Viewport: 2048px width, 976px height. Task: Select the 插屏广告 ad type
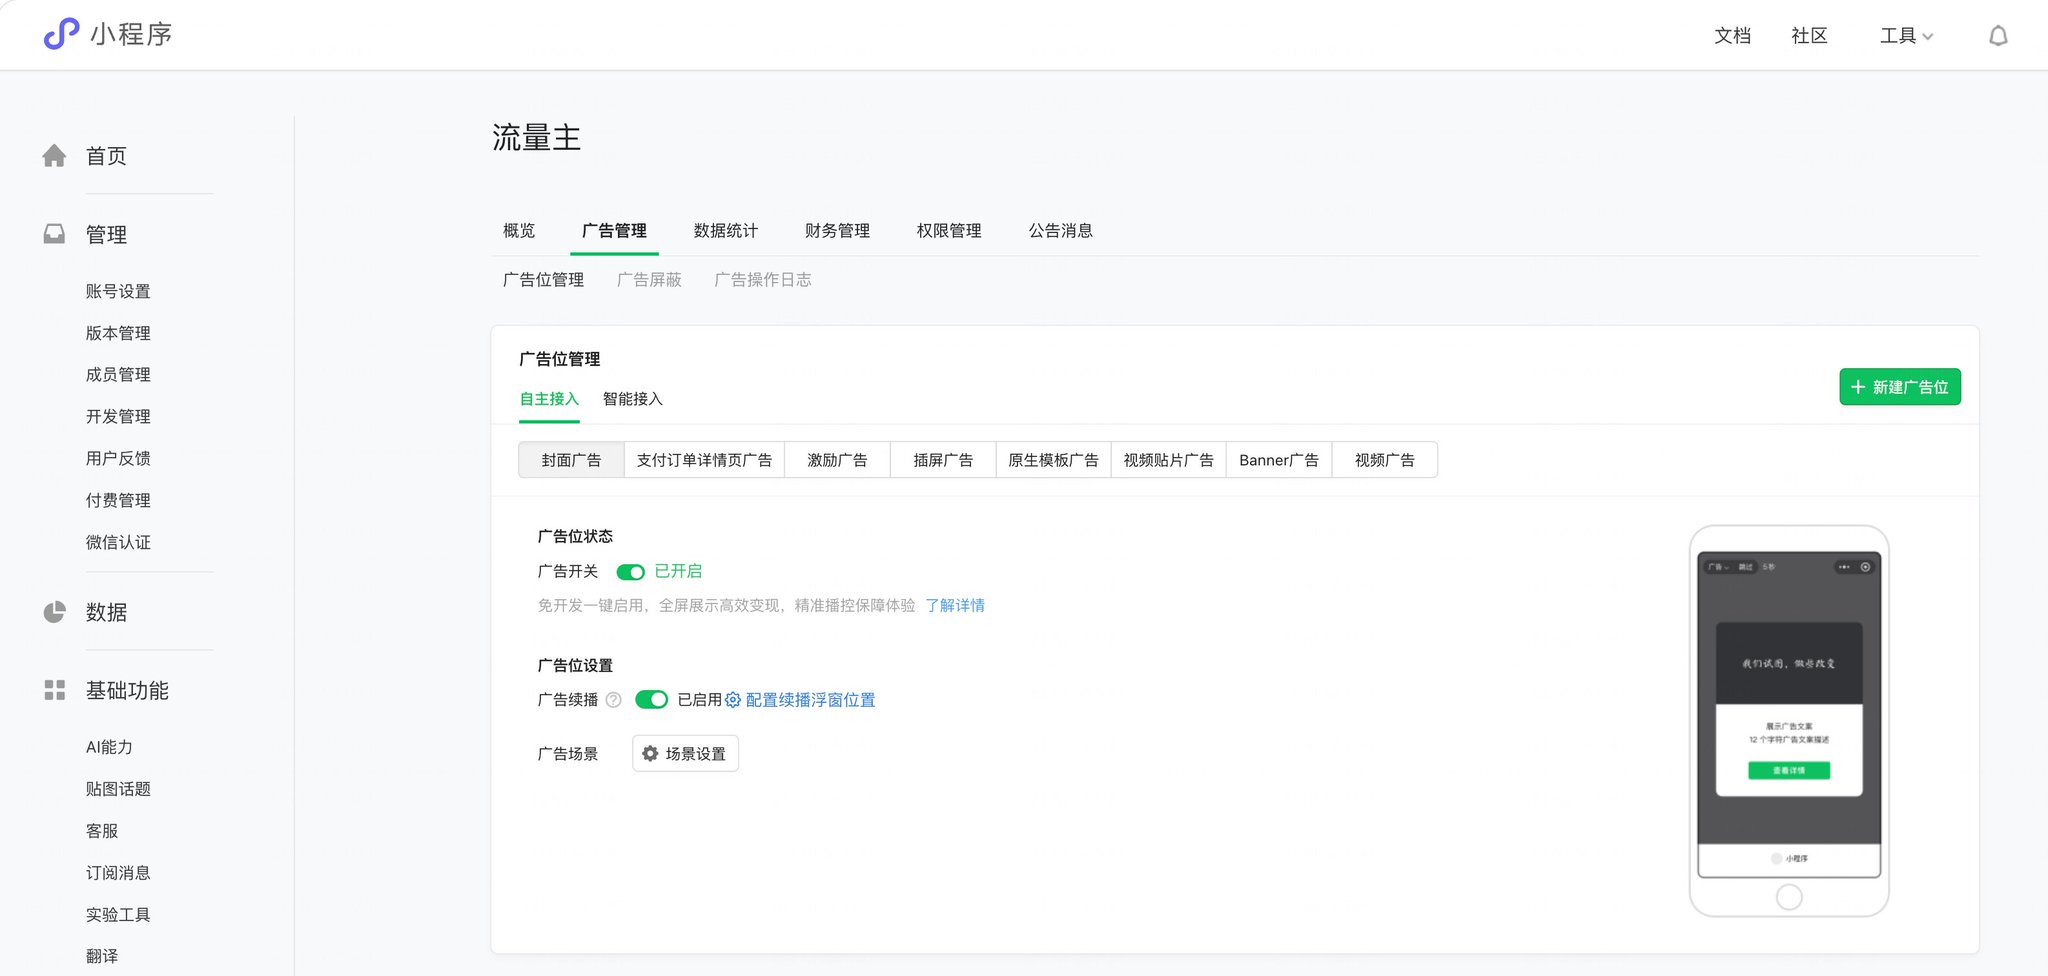(943, 460)
